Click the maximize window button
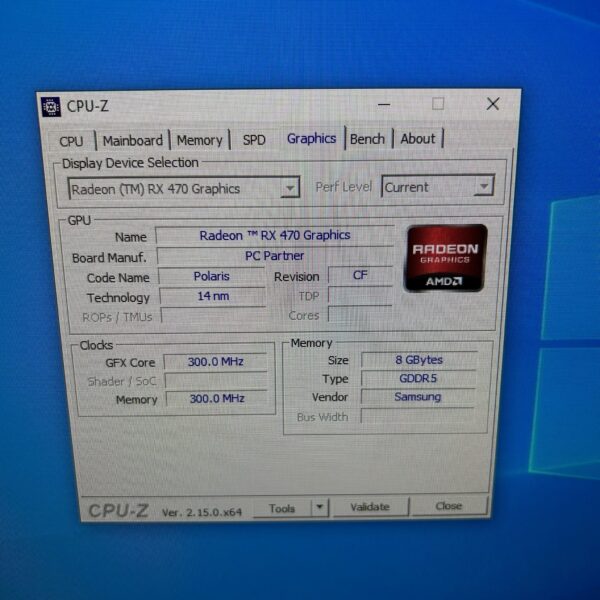This screenshot has height=600, width=600. point(438,103)
